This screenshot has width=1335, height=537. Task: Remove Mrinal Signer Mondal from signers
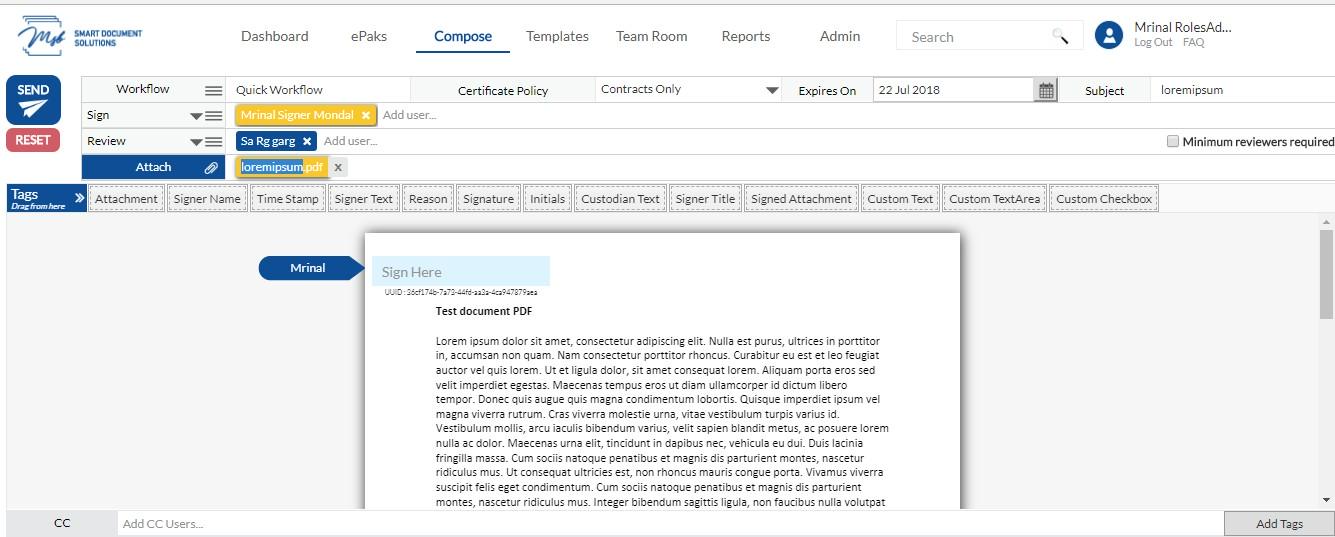pyautogui.click(x=366, y=115)
